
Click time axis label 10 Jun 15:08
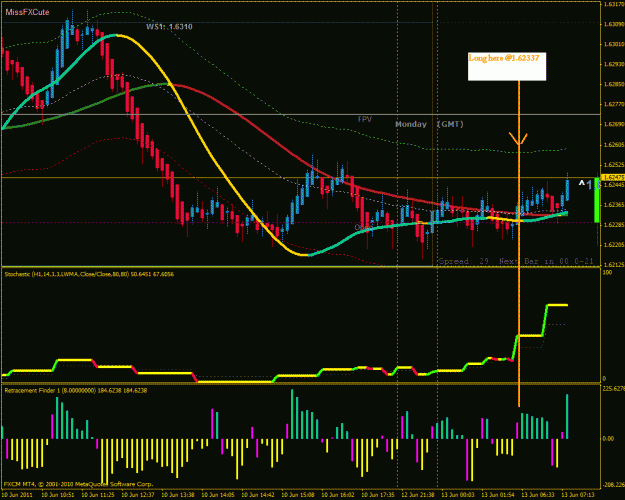[298, 495]
